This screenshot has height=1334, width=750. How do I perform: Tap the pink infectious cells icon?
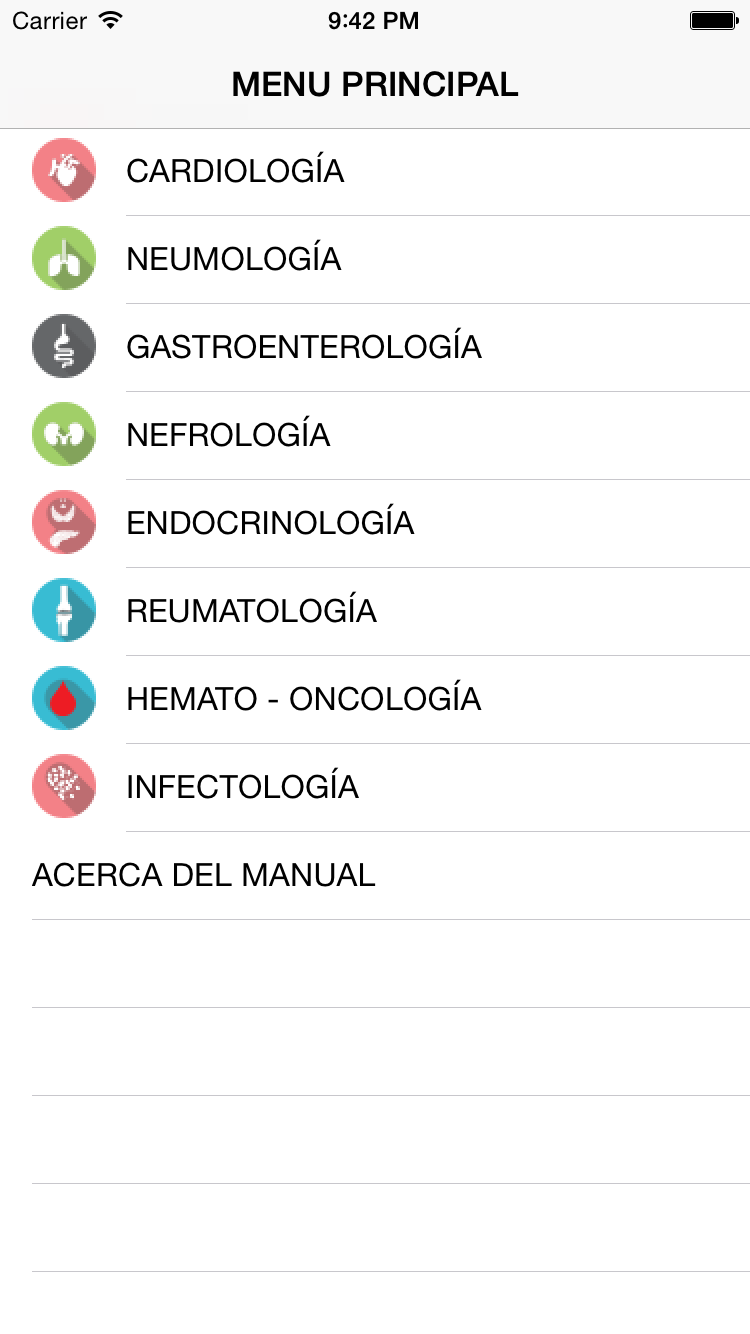pos(64,787)
